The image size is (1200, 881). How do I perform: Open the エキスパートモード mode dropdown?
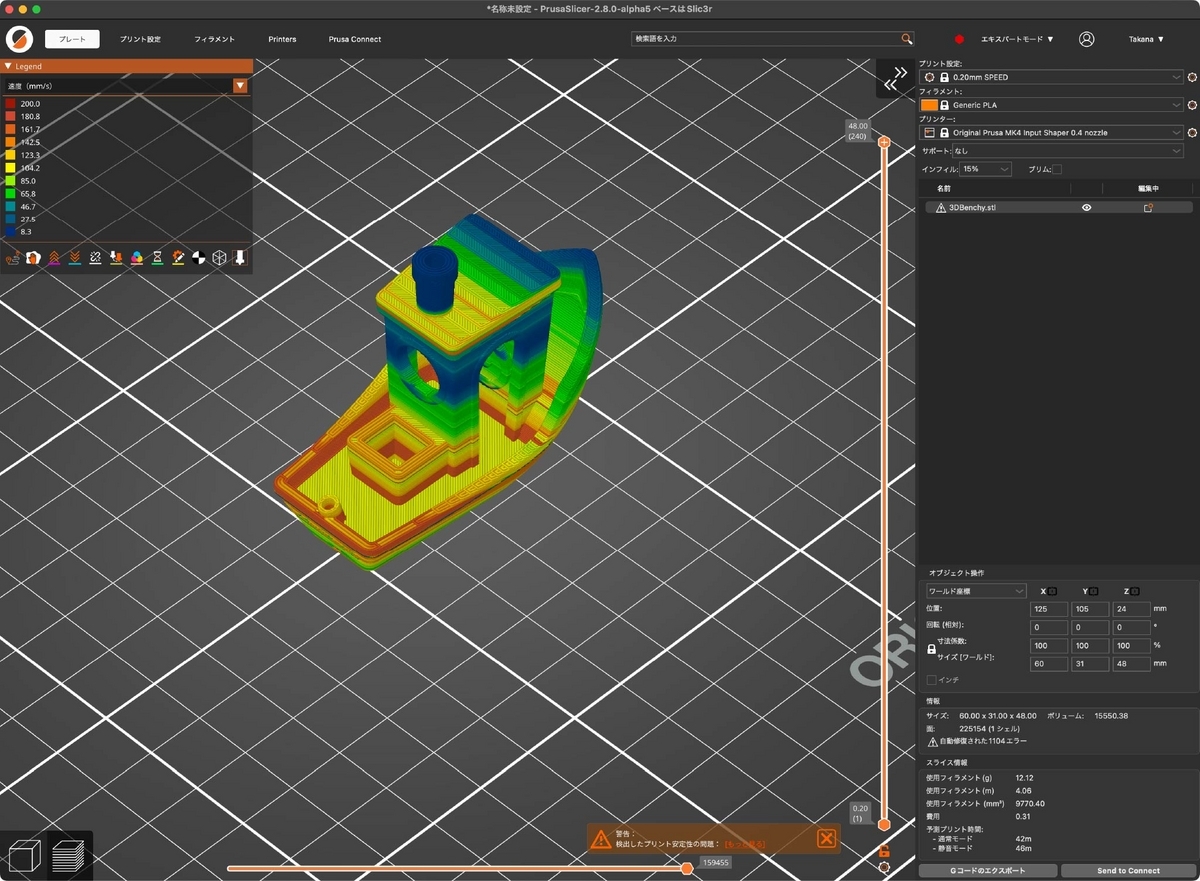coord(1017,39)
